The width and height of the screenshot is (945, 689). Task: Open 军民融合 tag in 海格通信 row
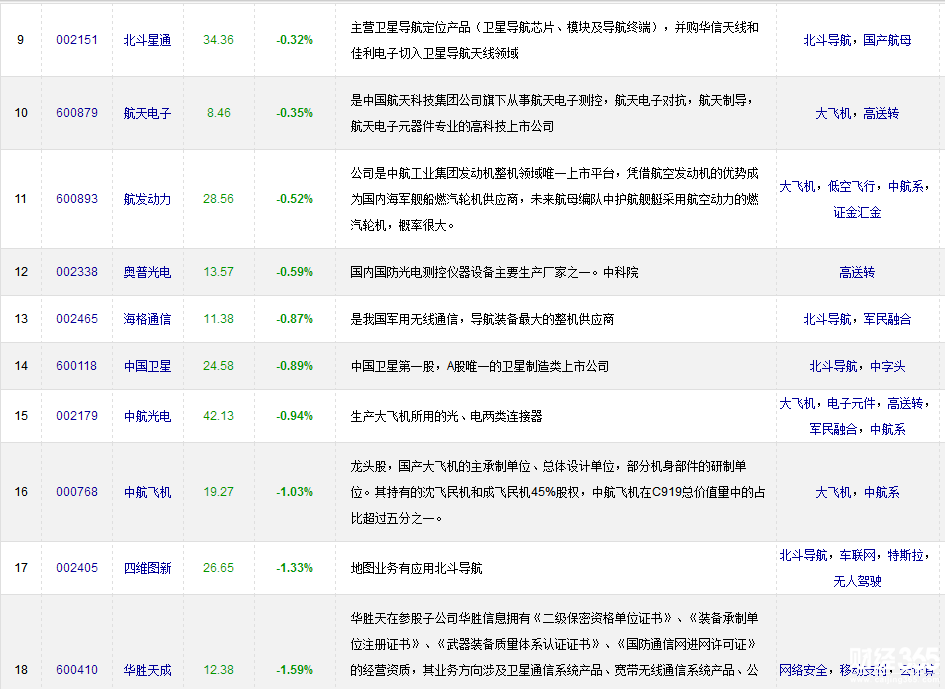(x=887, y=319)
